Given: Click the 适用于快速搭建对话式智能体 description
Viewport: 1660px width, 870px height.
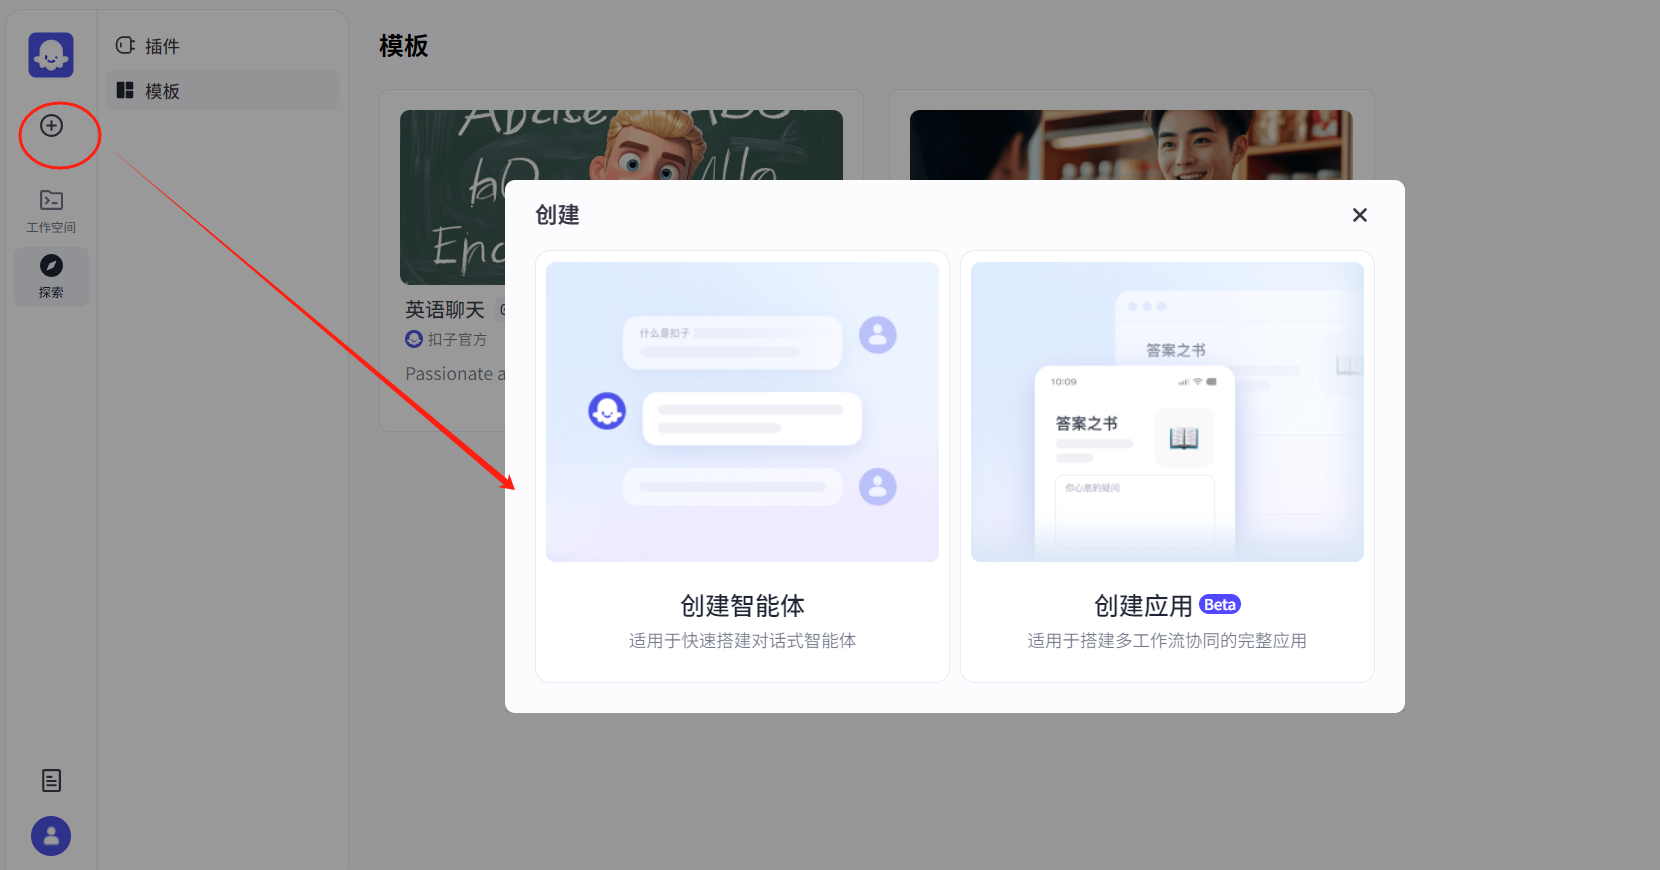Looking at the screenshot, I should [742, 641].
